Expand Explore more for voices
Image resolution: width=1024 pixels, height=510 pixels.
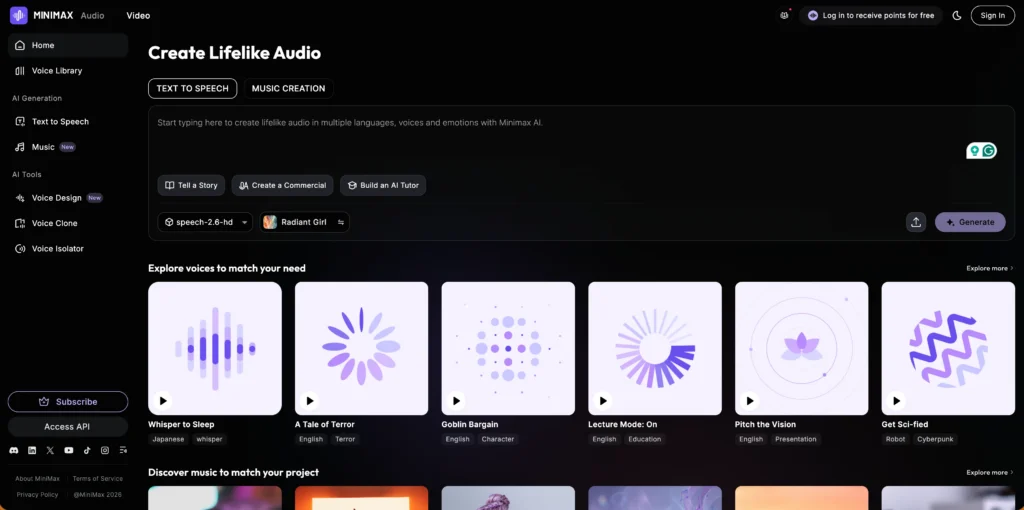(989, 268)
